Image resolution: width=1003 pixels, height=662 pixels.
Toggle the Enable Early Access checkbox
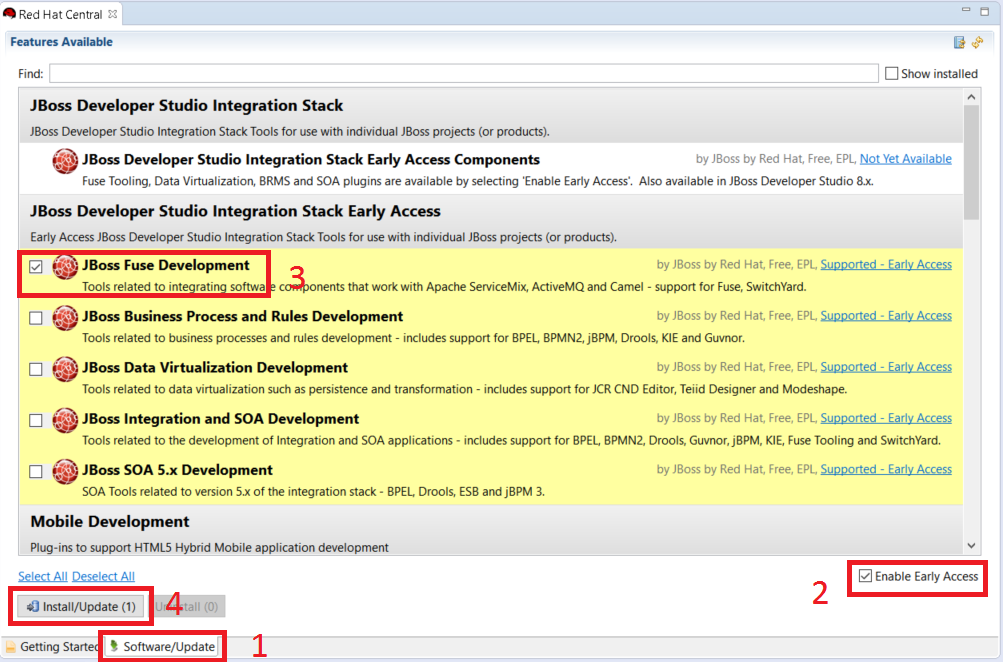pyautogui.click(x=865, y=576)
